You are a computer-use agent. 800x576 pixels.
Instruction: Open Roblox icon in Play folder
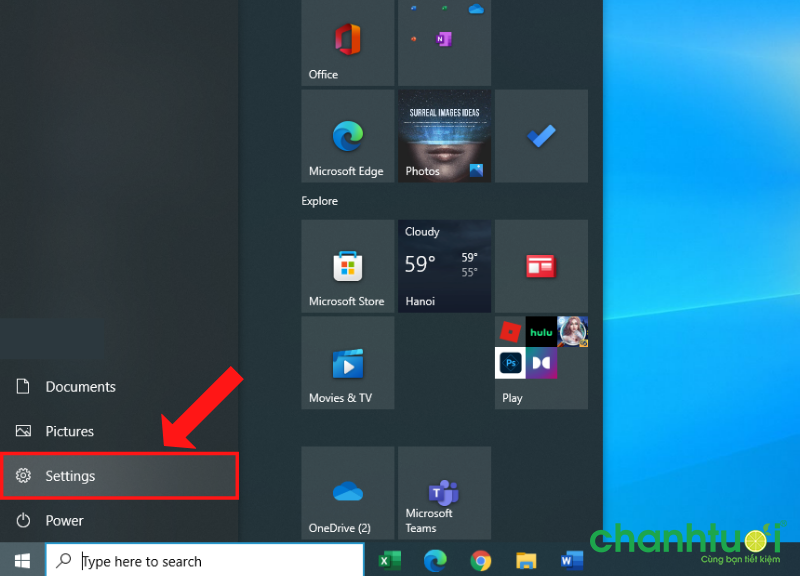[x=510, y=332]
